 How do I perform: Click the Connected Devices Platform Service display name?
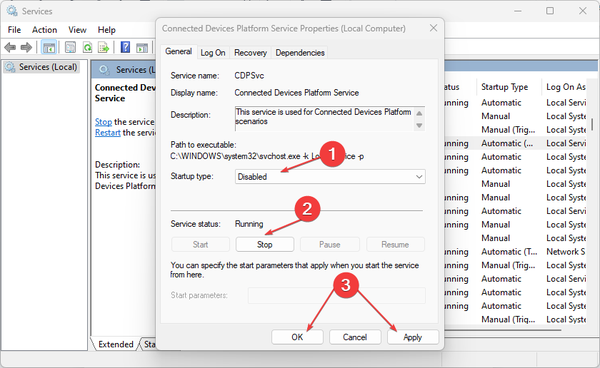[297, 93]
